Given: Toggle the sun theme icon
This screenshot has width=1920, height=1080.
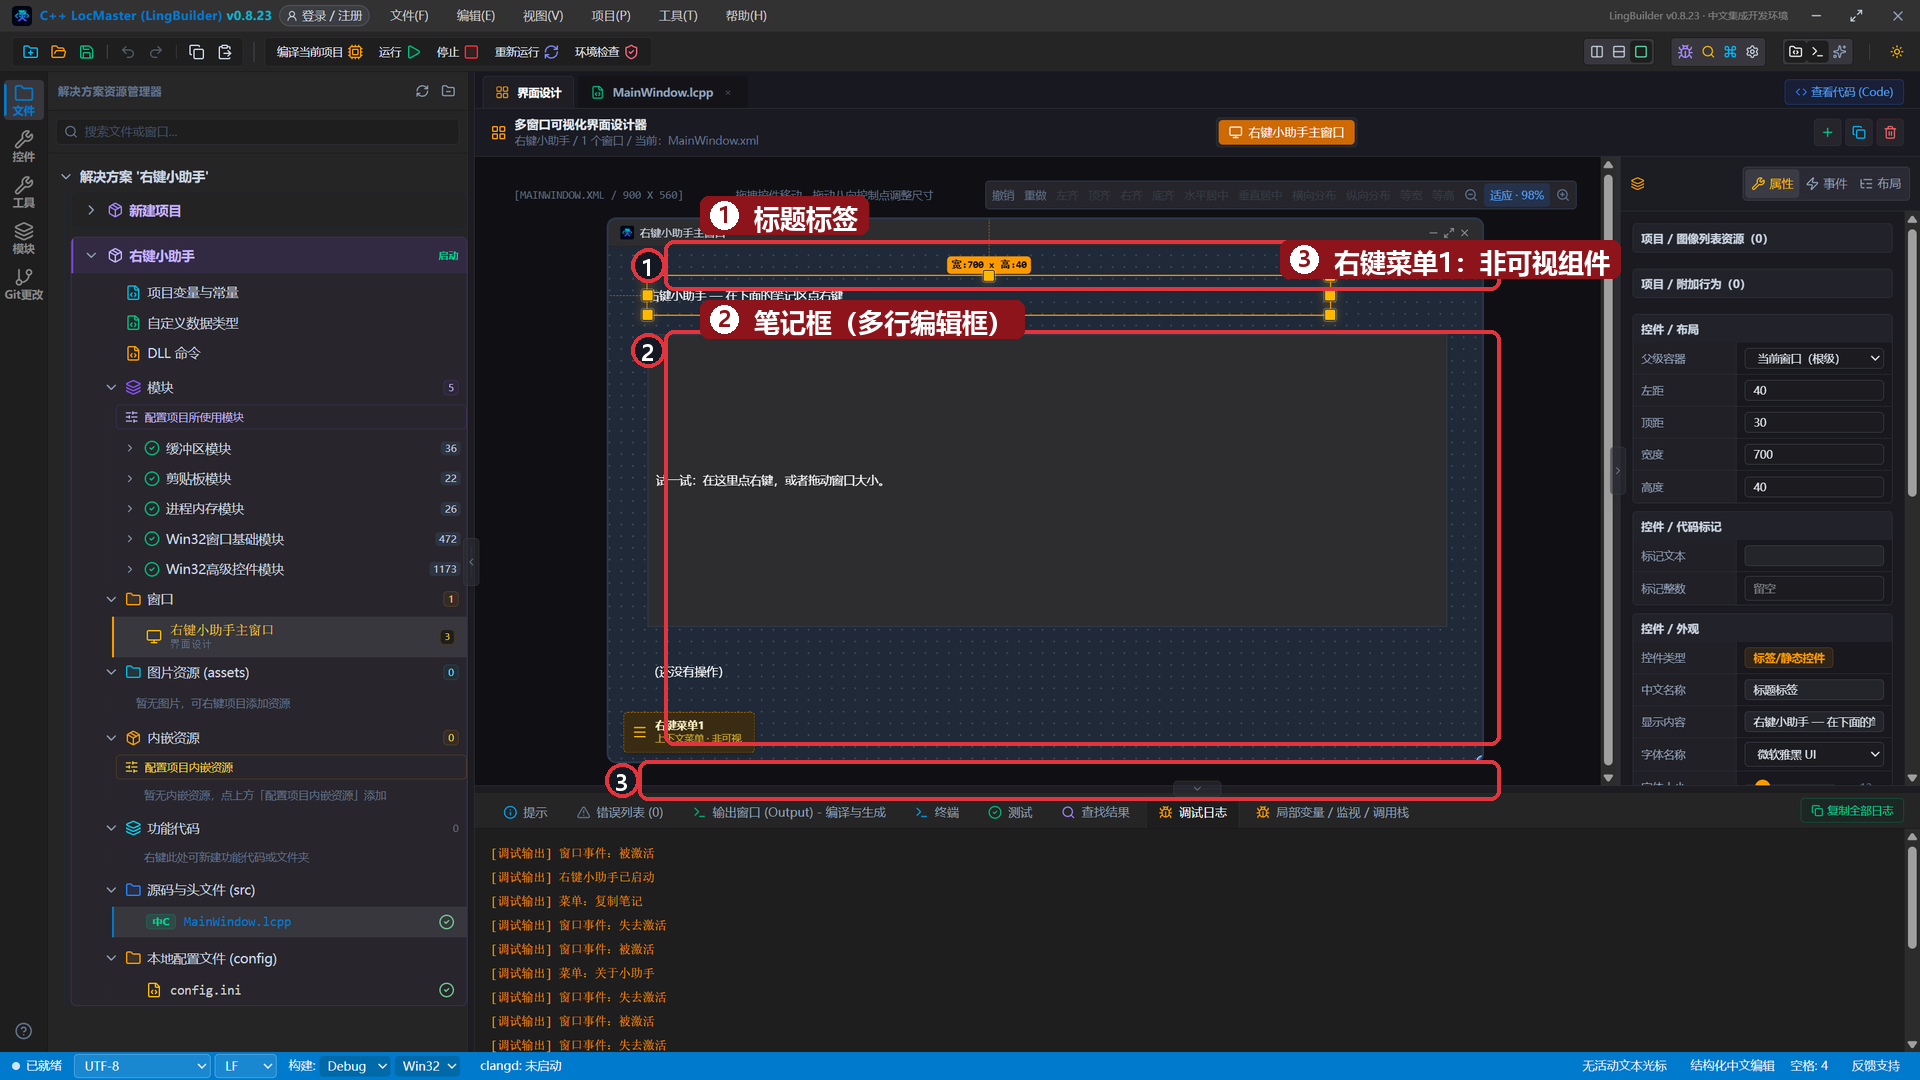Looking at the screenshot, I should click(1896, 52).
